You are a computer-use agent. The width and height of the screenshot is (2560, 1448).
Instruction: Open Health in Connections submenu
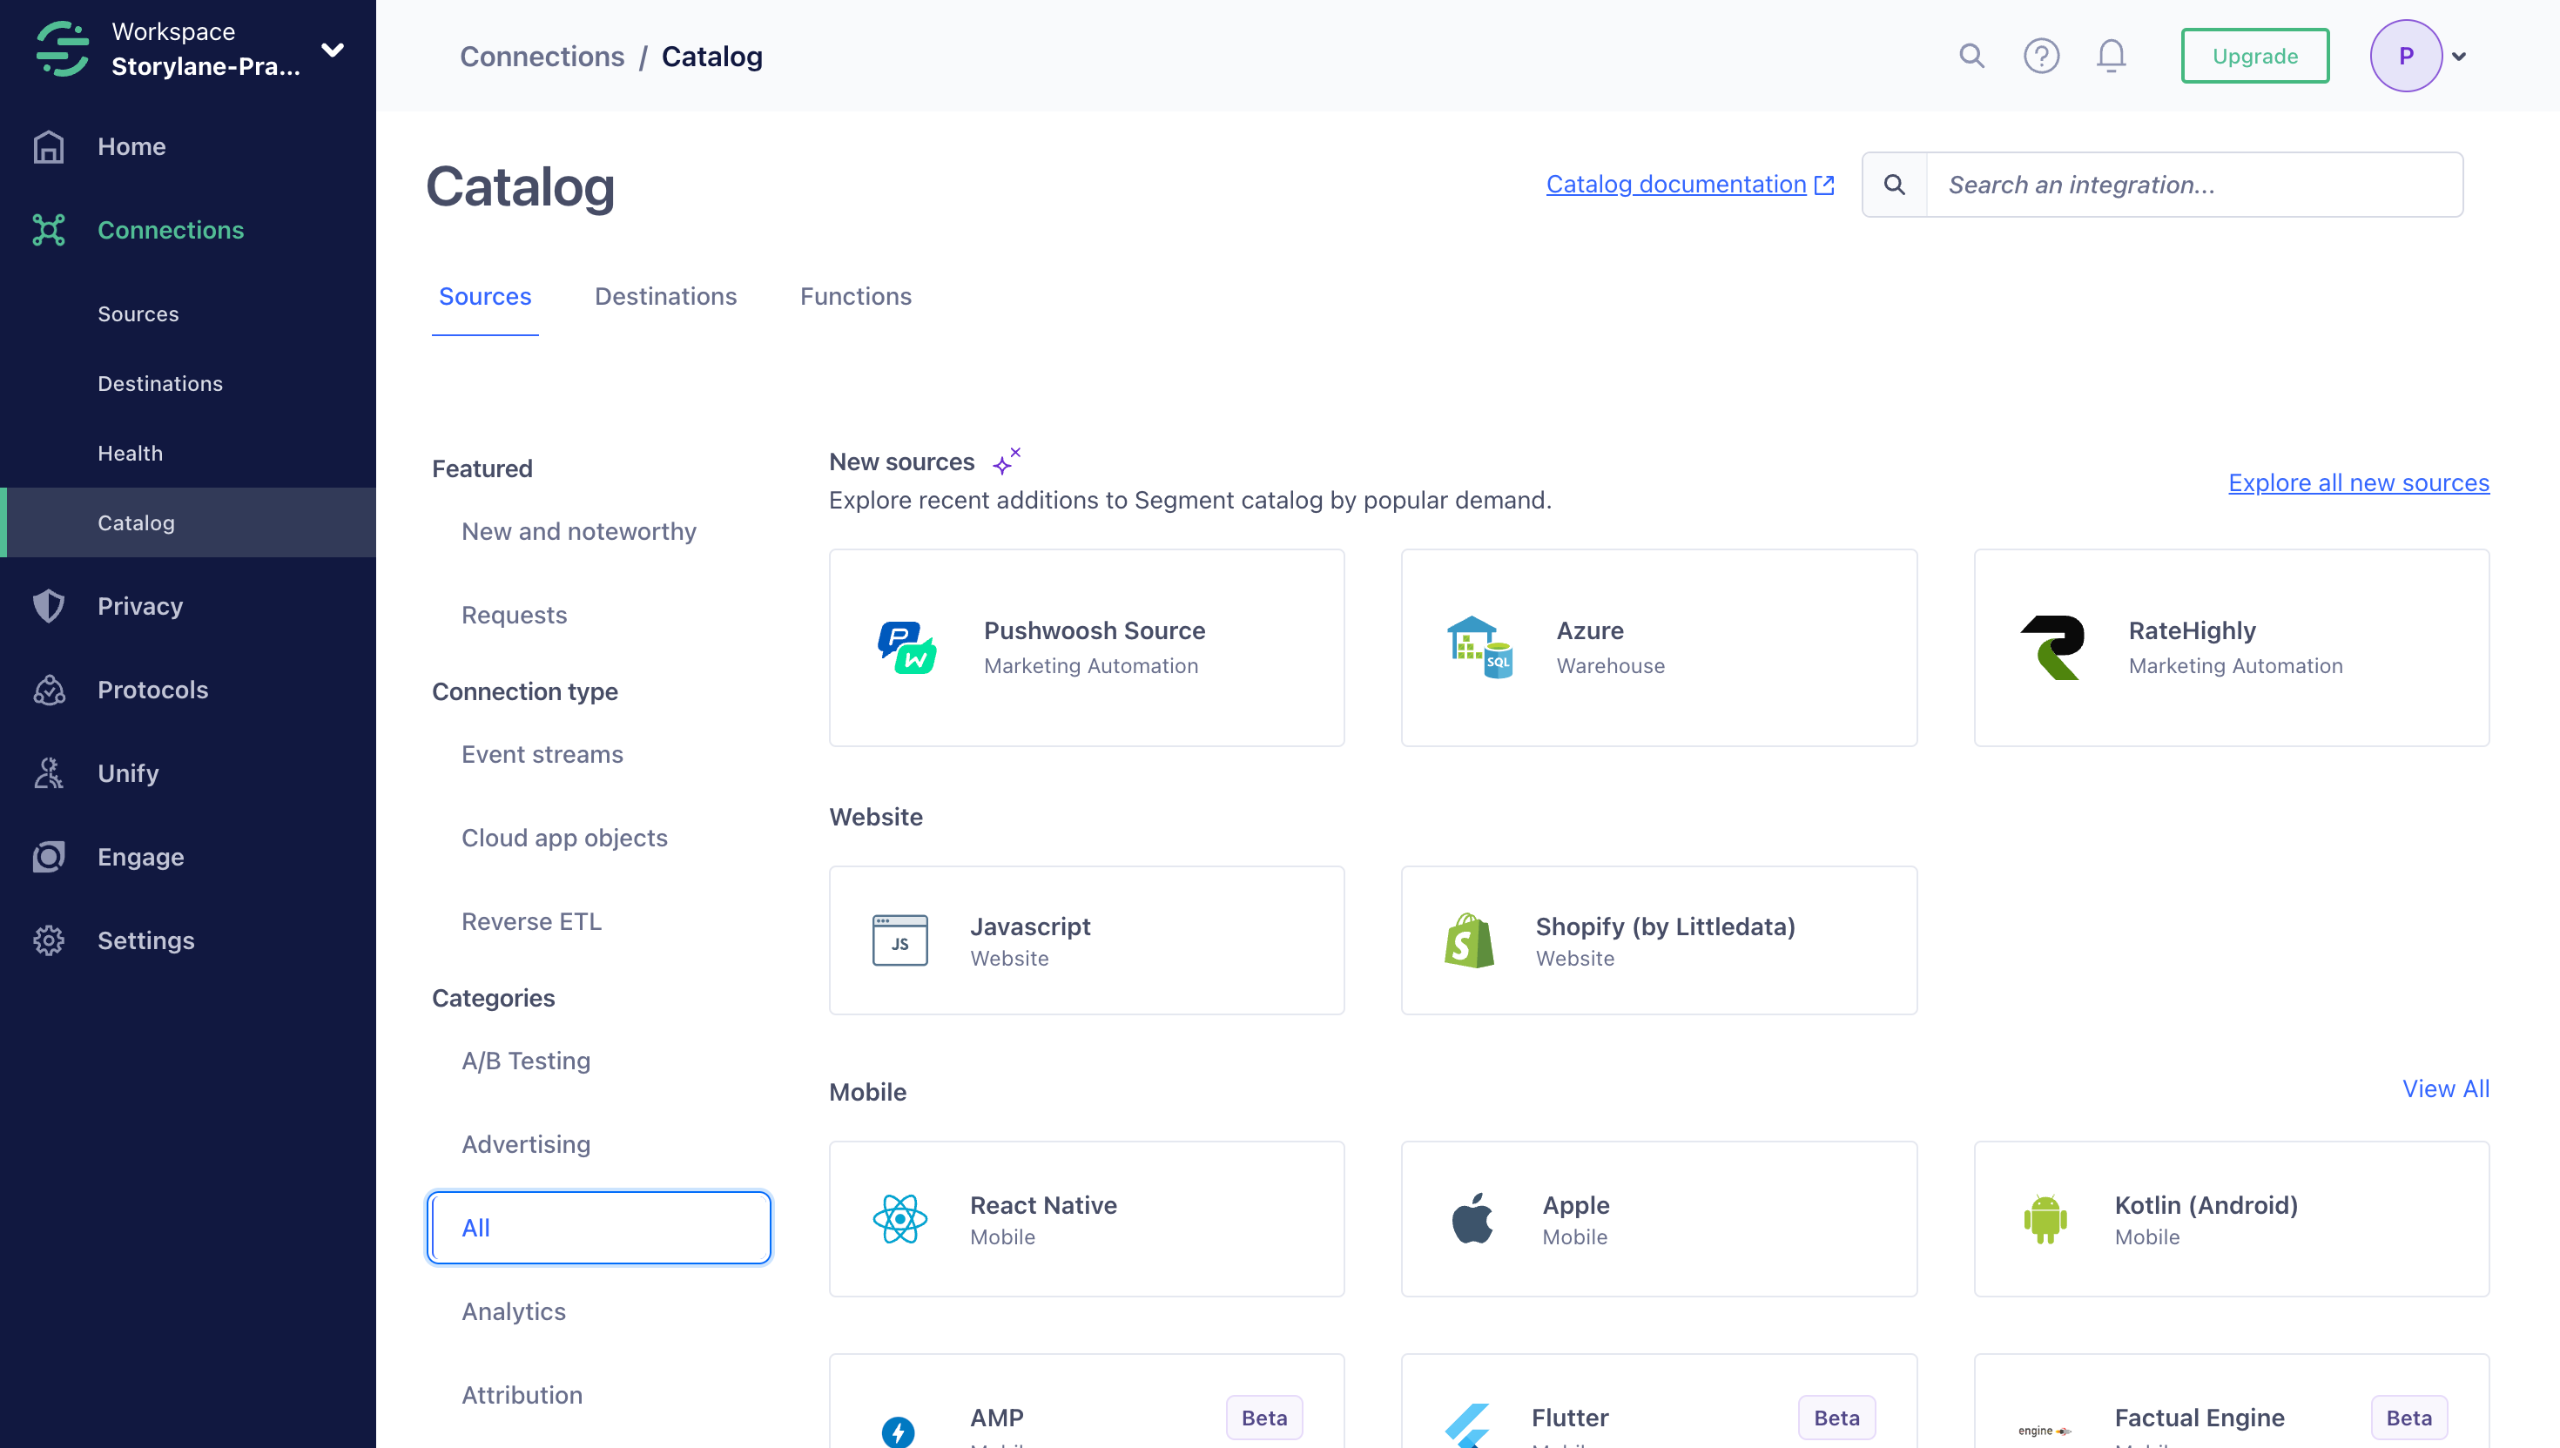point(130,453)
